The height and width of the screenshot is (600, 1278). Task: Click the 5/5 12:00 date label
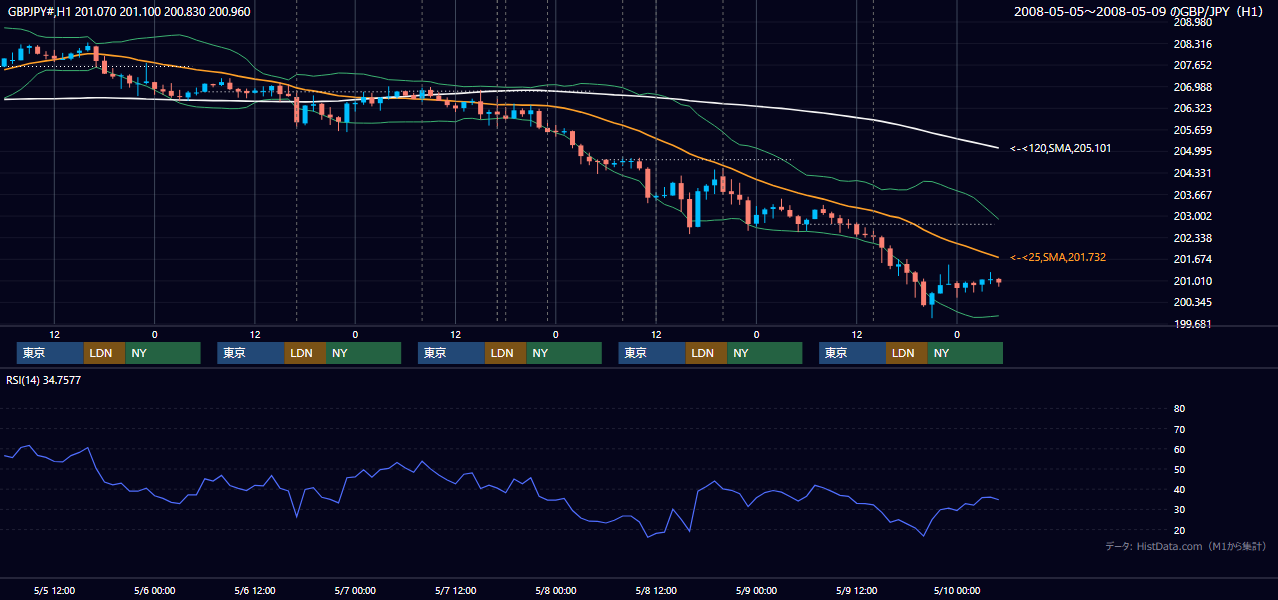pyautogui.click(x=54, y=590)
